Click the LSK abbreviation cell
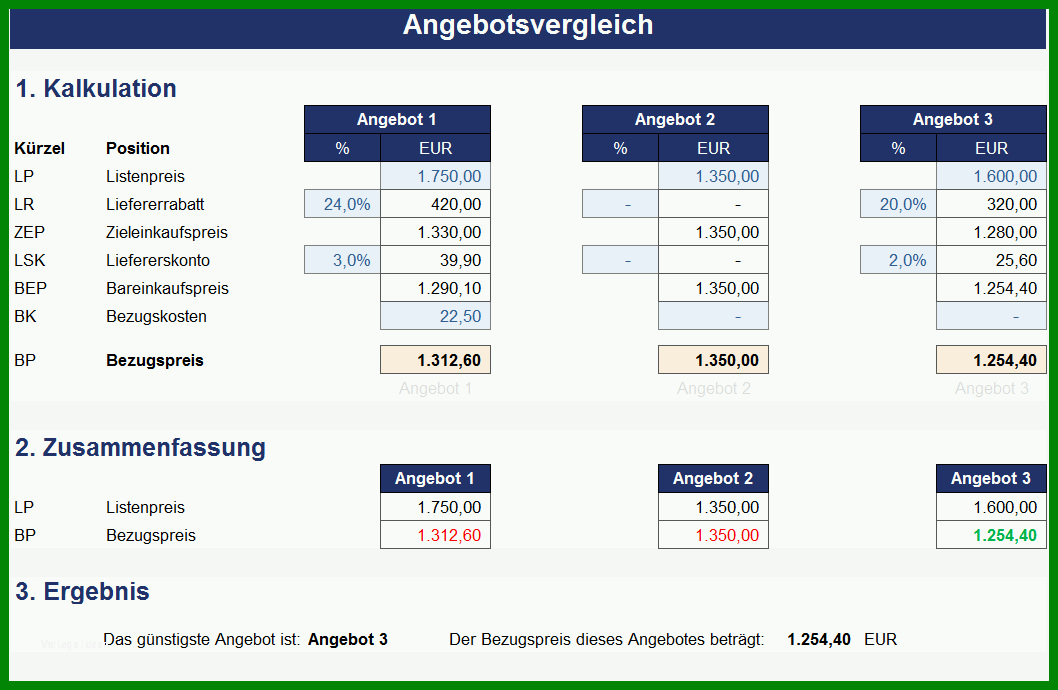The image size is (1058, 690). pyautogui.click(x=30, y=260)
